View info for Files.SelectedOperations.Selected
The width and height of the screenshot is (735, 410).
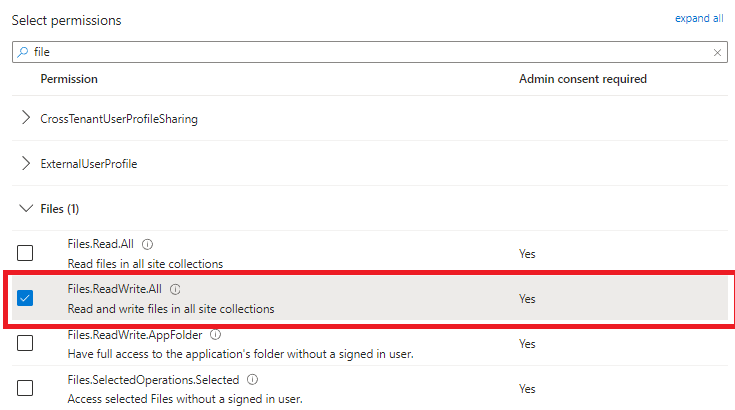pos(252,380)
